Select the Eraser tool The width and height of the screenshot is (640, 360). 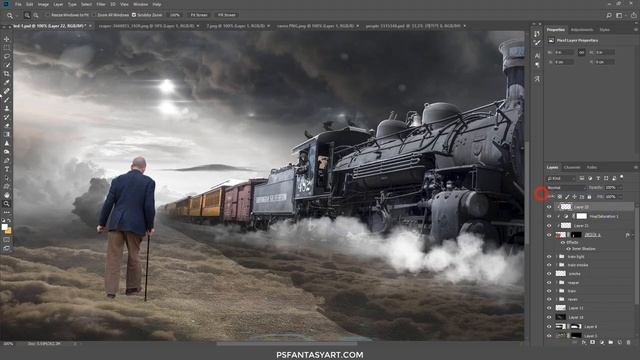(x=7, y=126)
